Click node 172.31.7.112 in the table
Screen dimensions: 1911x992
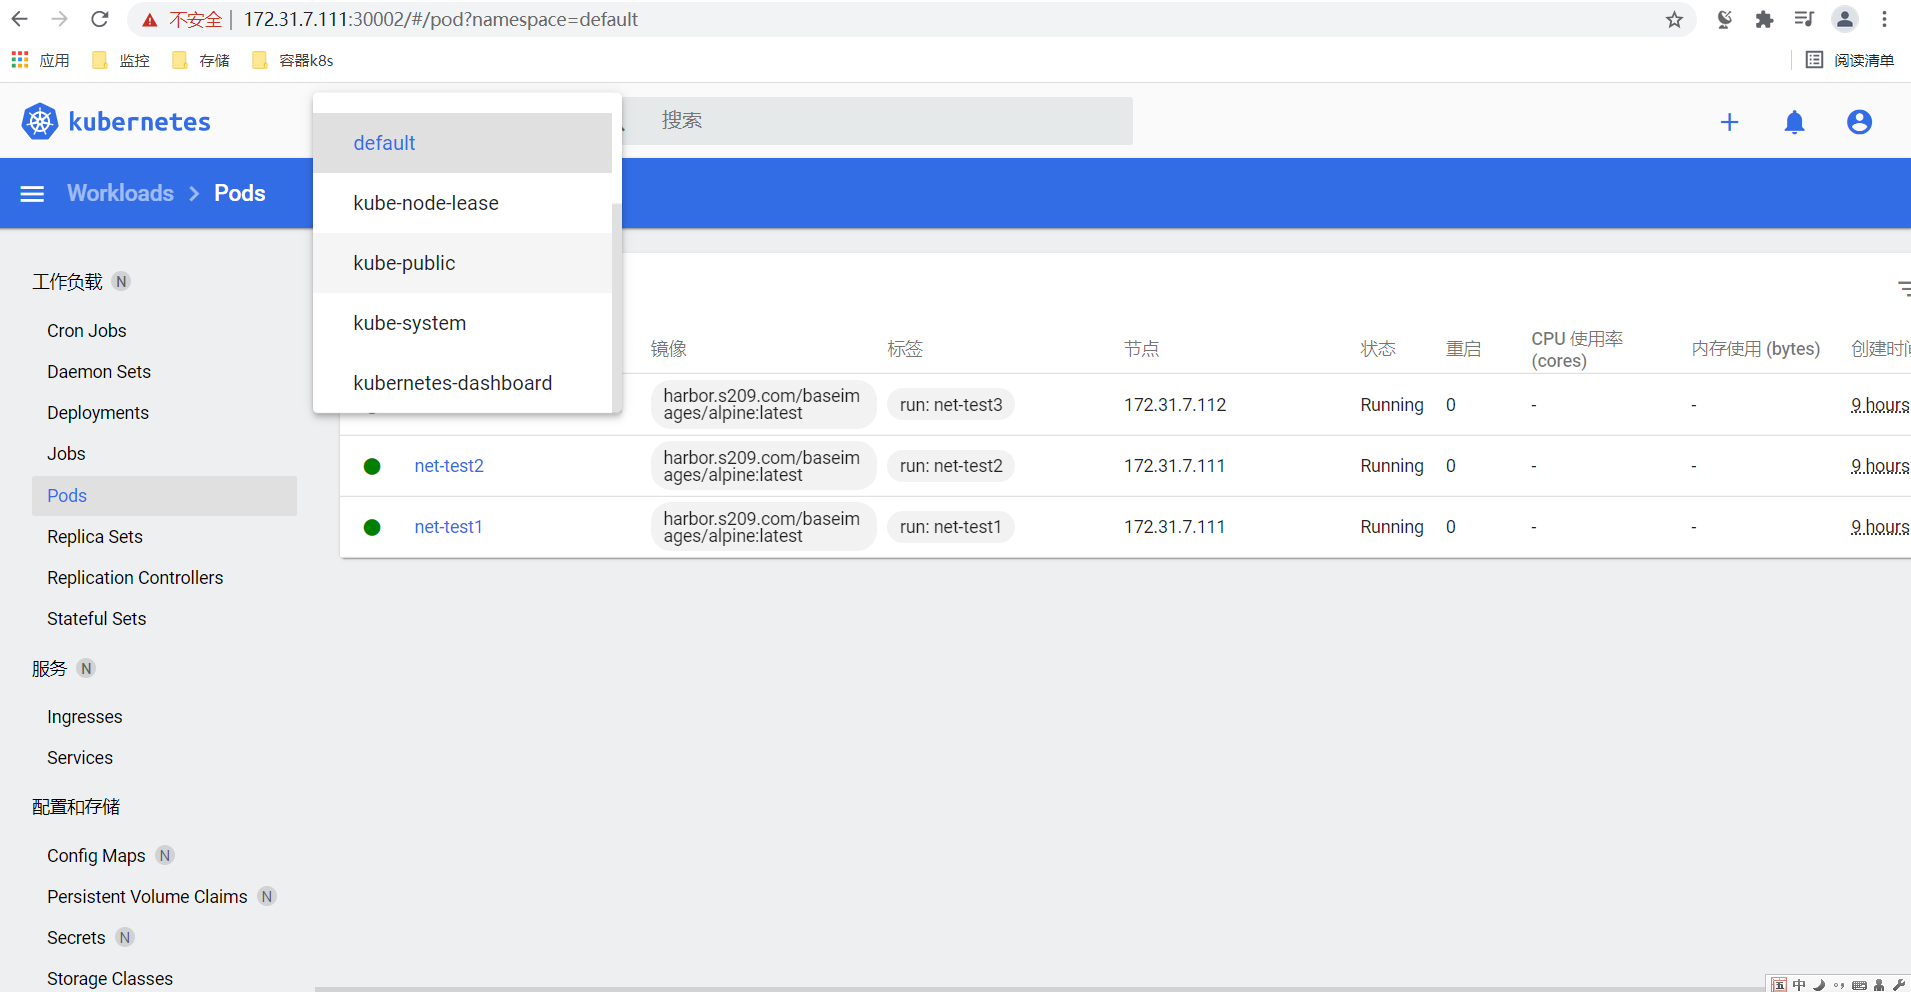point(1175,405)
